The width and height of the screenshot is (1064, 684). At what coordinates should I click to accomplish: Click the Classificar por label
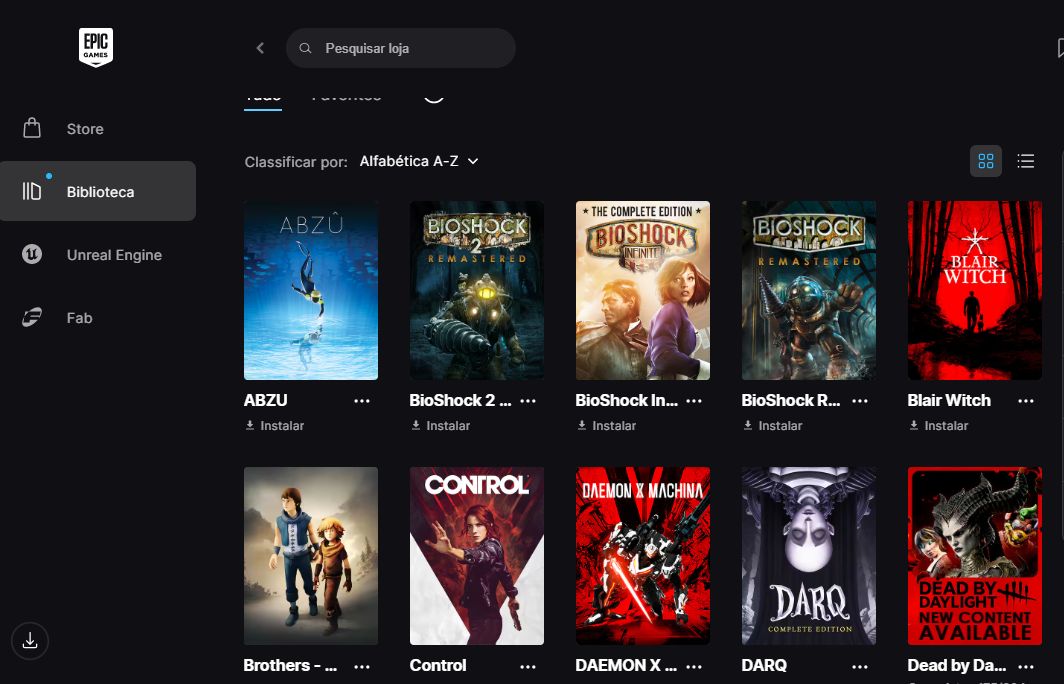296,162
